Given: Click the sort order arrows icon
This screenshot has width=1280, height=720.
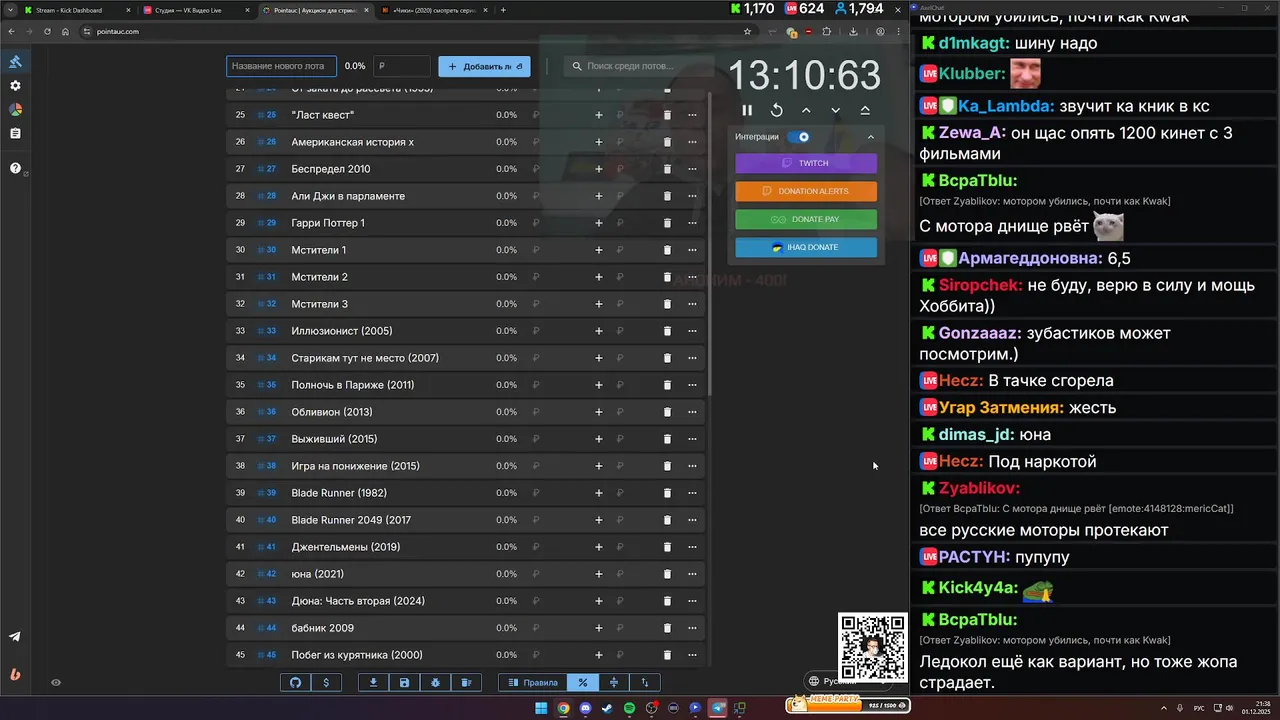Looking at the screenshot, I should (x=645, y=682).
